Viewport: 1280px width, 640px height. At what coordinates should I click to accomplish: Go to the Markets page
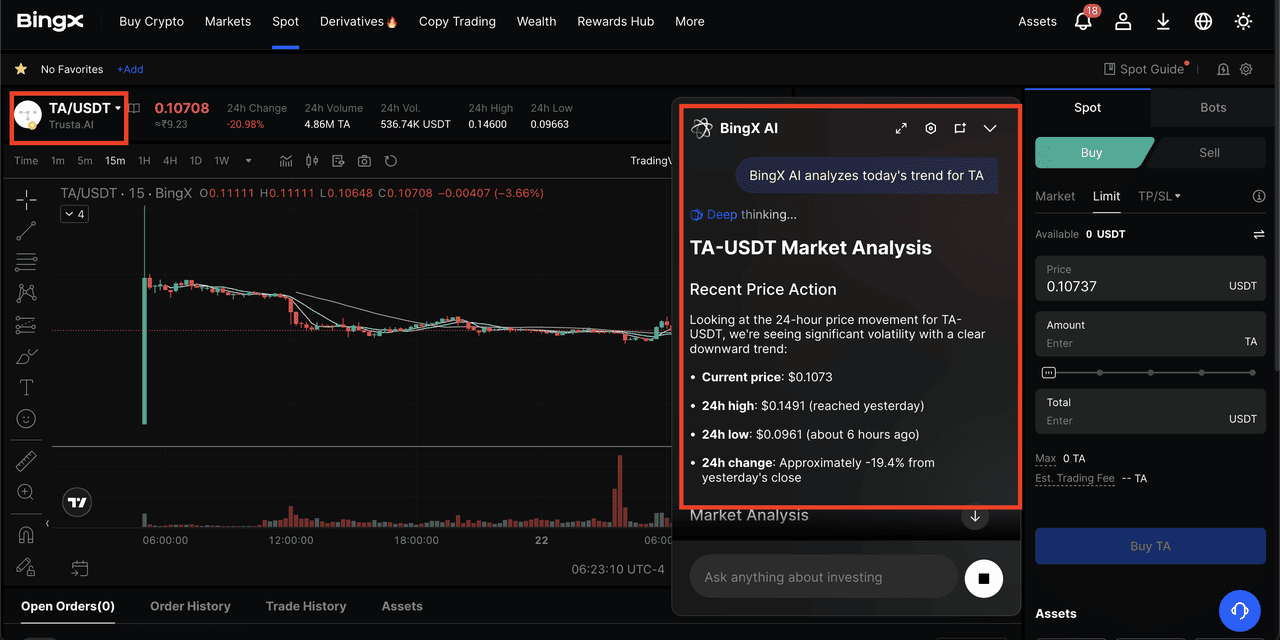point(228,21)
